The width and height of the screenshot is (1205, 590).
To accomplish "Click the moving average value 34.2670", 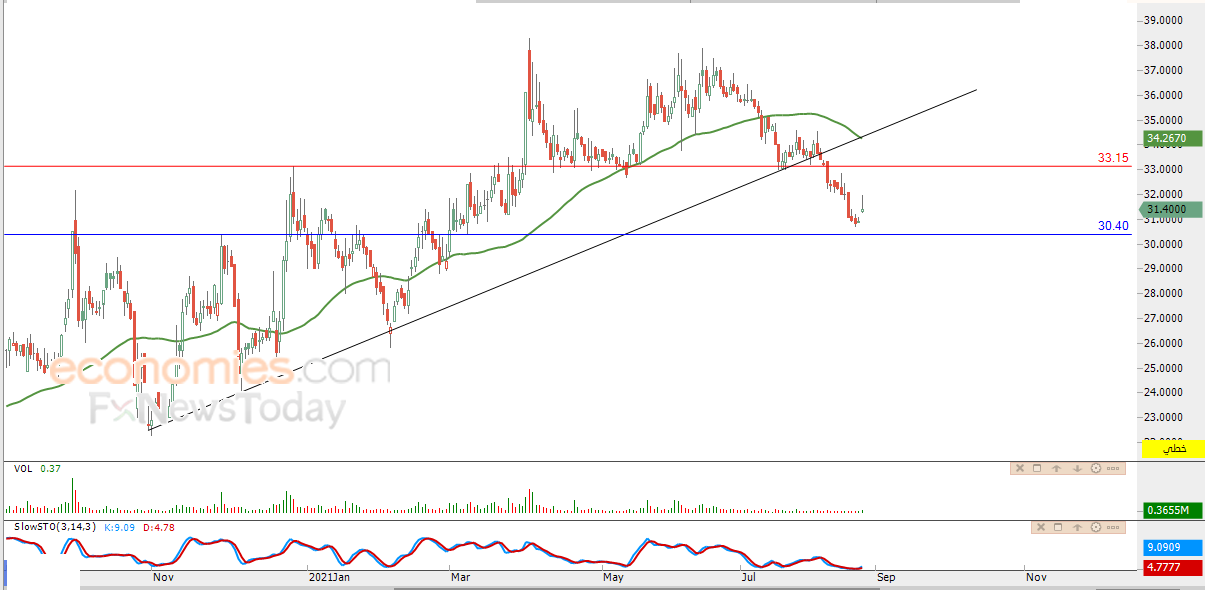I will pyautogui.click(x=1172, y=137).
